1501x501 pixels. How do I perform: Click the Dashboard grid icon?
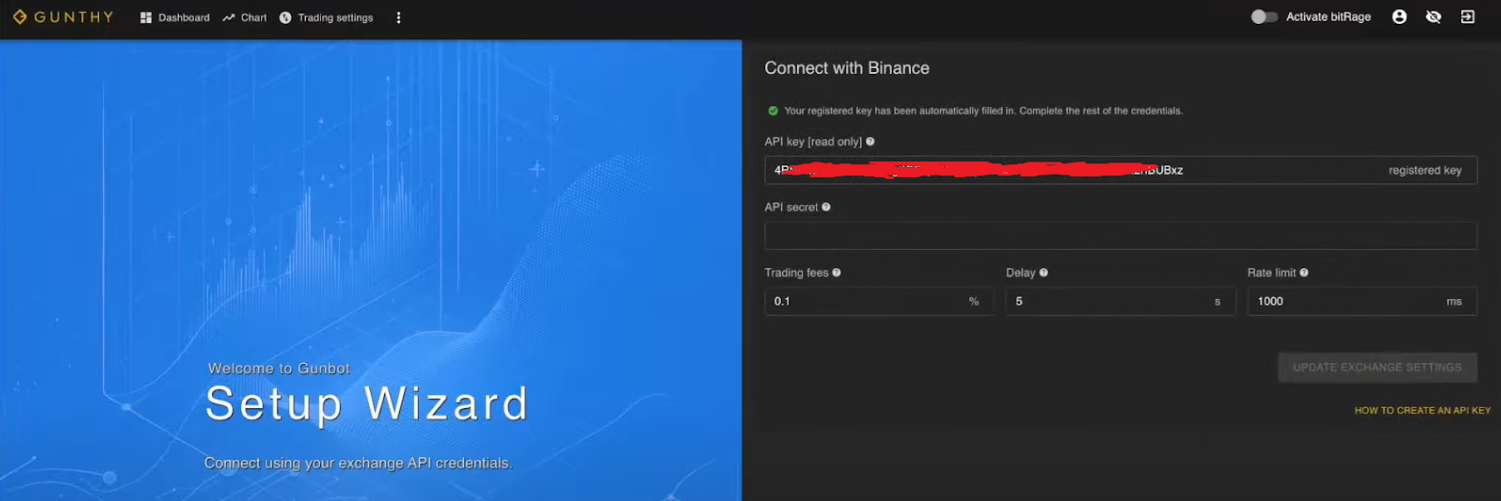click(146, 17)
